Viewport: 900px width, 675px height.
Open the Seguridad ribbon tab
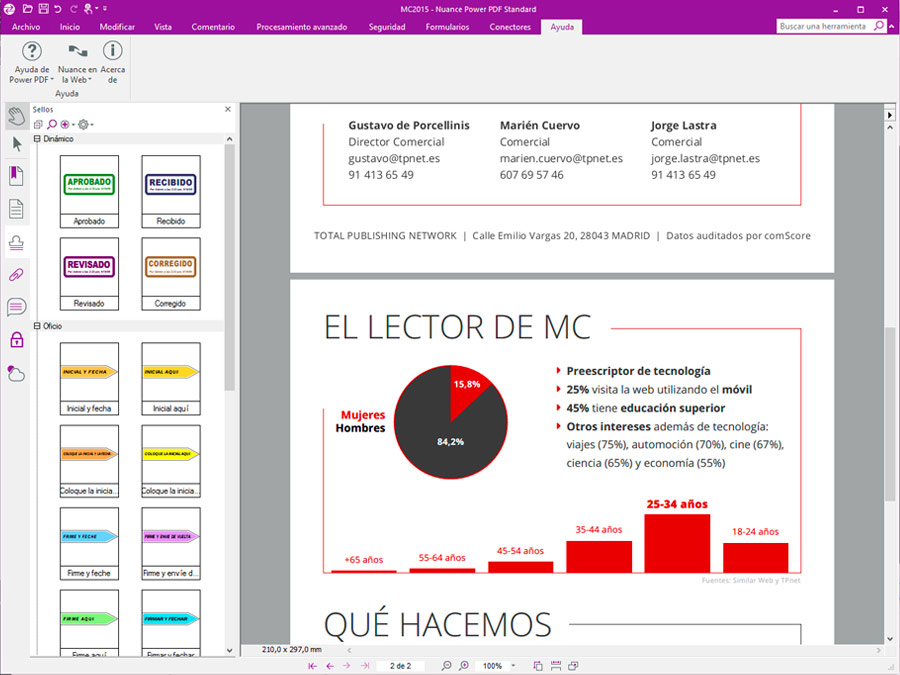pyautogui.click(x=386, y=27)
